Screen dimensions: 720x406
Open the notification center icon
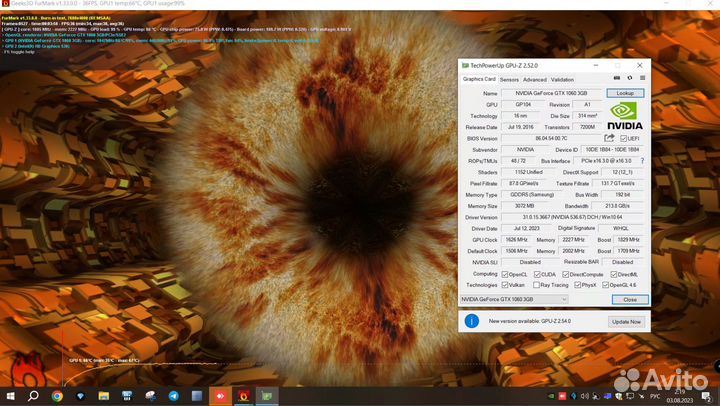click(707, 396)
